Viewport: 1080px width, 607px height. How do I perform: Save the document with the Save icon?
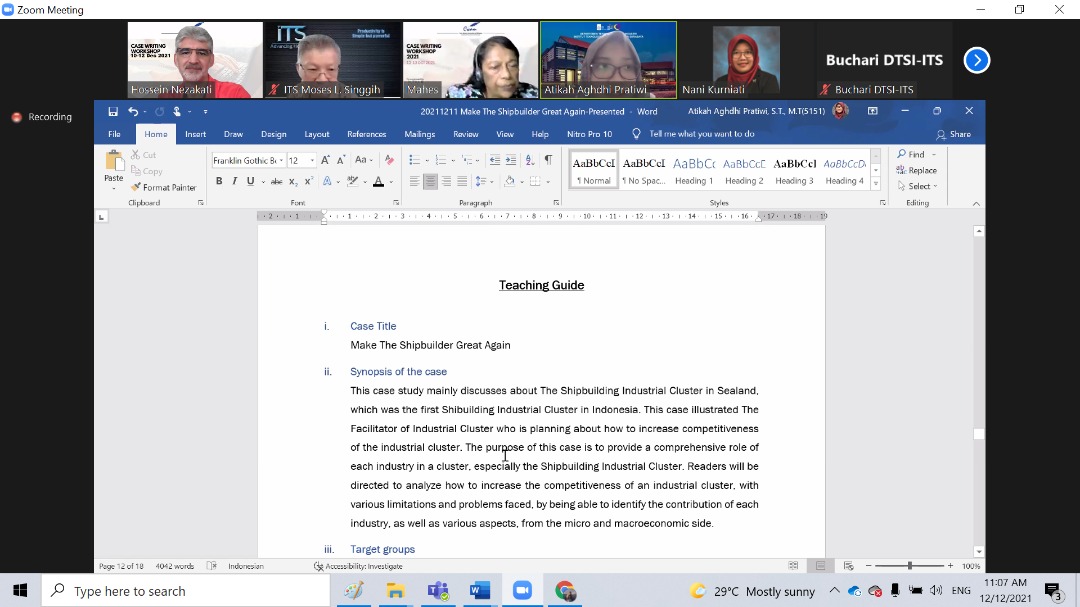point(113,111)
